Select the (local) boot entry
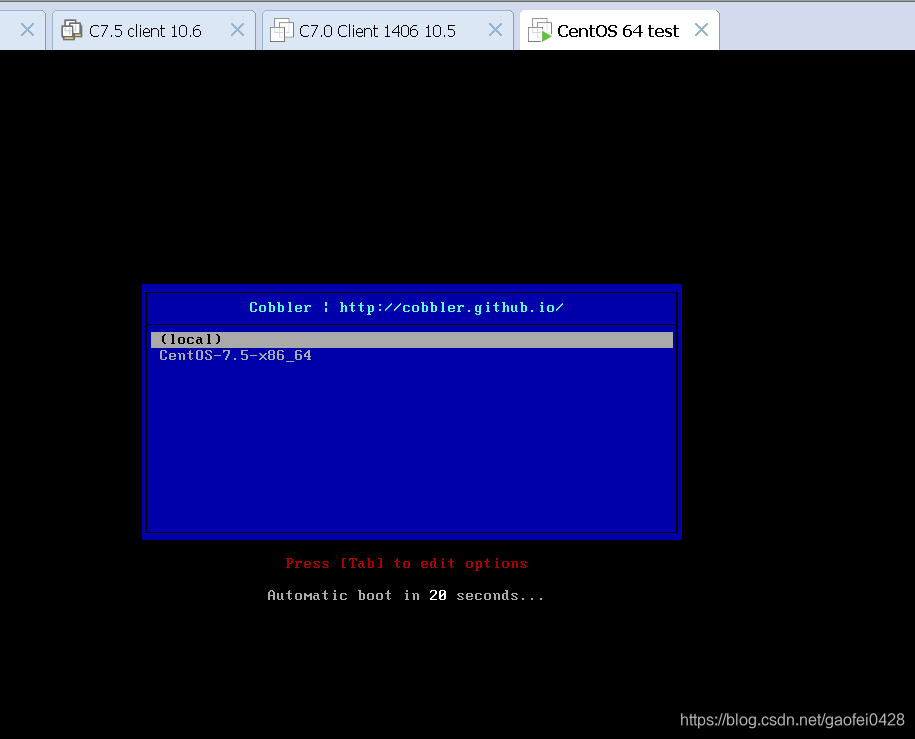The image size is (915, 739). pyautogui.click(x=411, y=340)
